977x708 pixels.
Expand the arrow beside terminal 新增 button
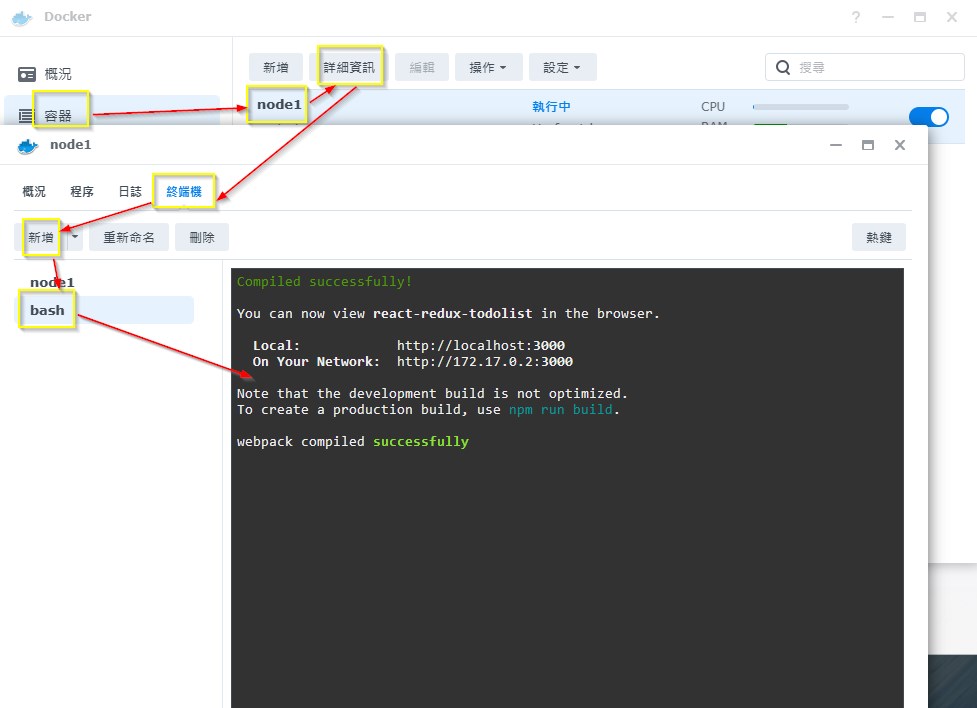pos(74,237)
